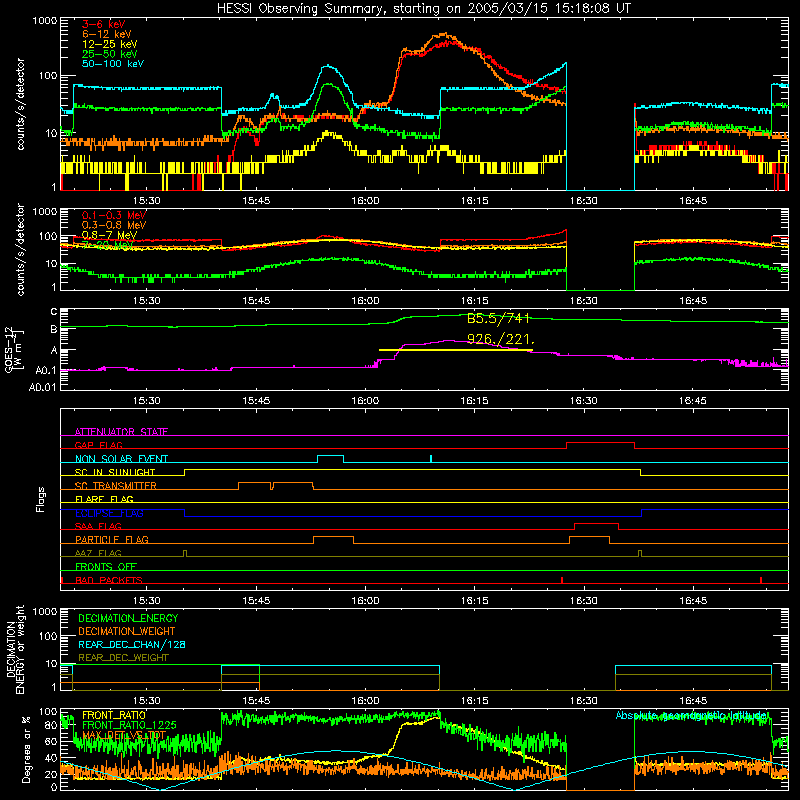Screen dimensions: 800x800
Task: Select the green 25-50 keV legend label
Action: click(110, 54)
